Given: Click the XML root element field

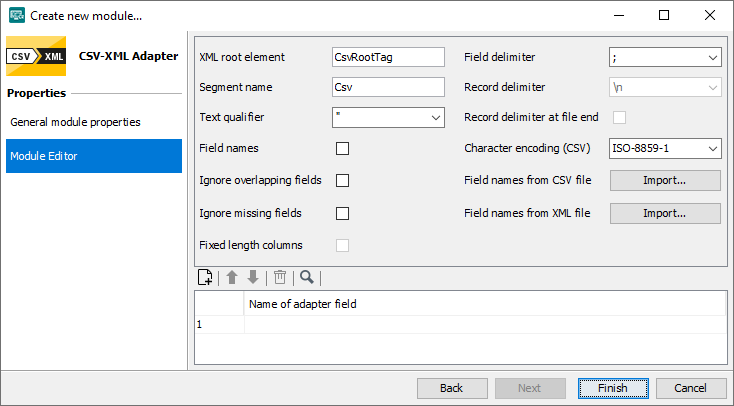Looking at the screenshot, I should (x=387, y=58).
